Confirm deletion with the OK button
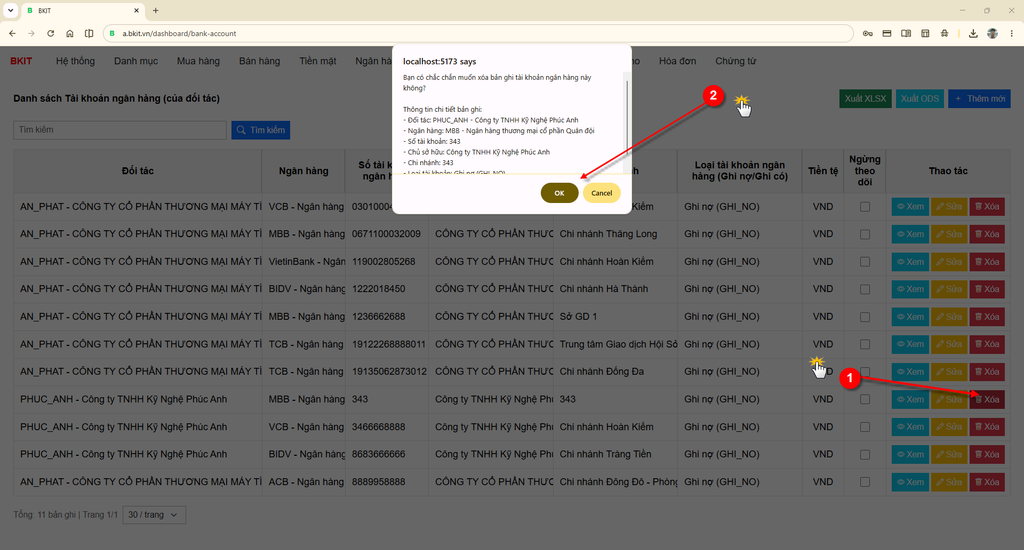 [559, 193]
